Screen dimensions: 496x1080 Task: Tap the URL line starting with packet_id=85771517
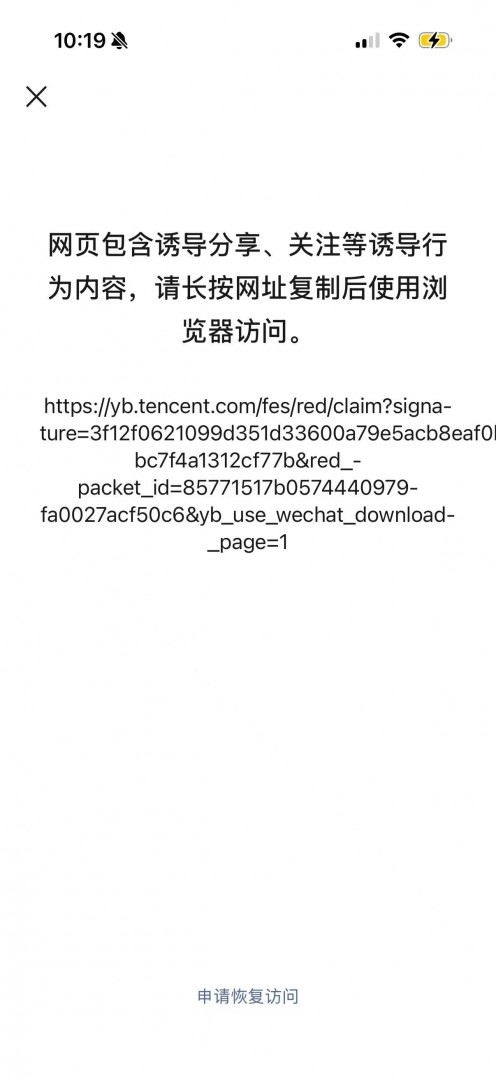(248, 488)
